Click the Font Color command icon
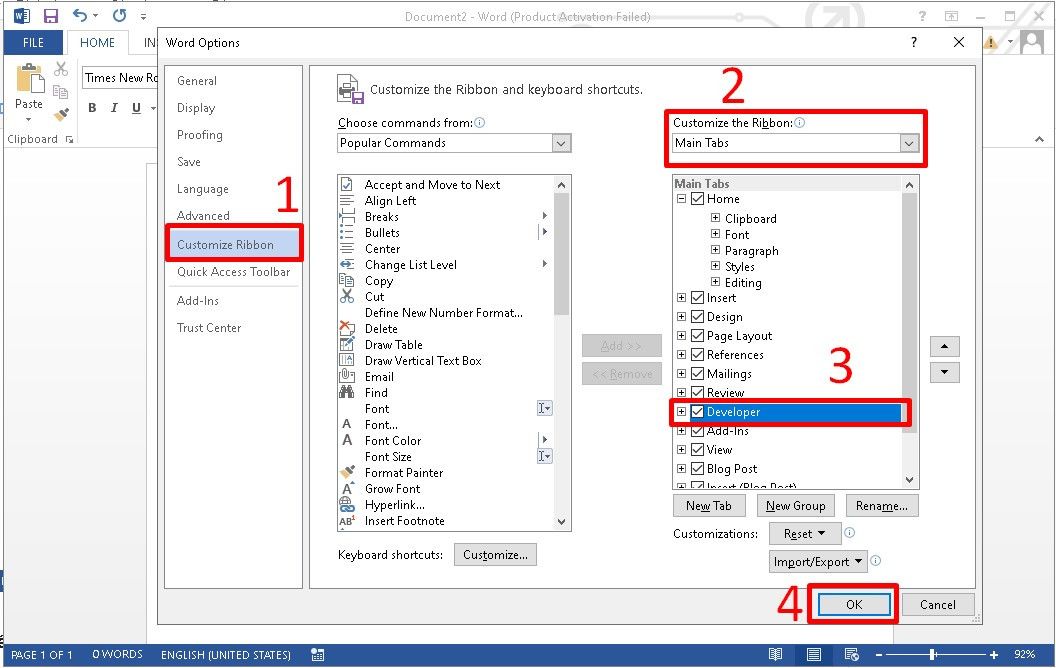The height and width of the screenshot is (668, 1056). click(x=346, y=440)
